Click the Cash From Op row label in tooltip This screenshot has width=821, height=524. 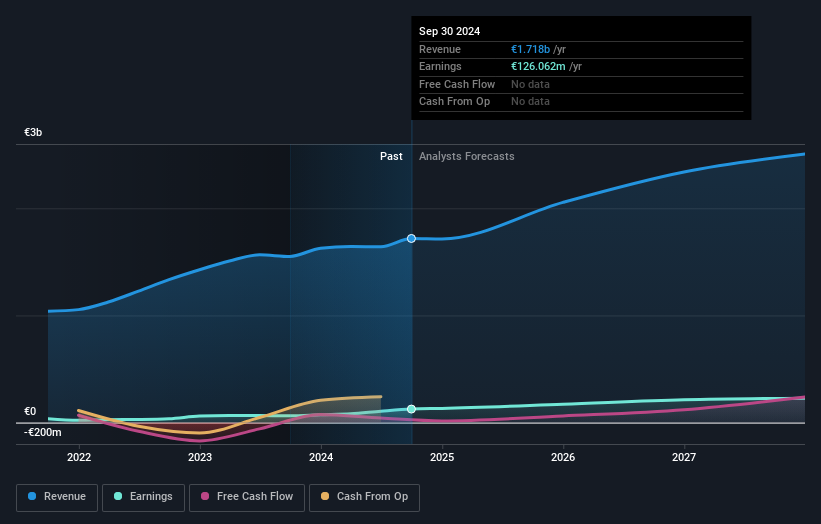tap(454, 102)
